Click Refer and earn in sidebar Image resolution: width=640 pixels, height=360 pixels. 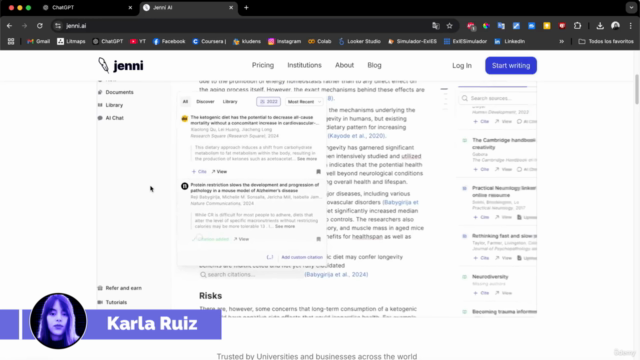coord(120,288)
